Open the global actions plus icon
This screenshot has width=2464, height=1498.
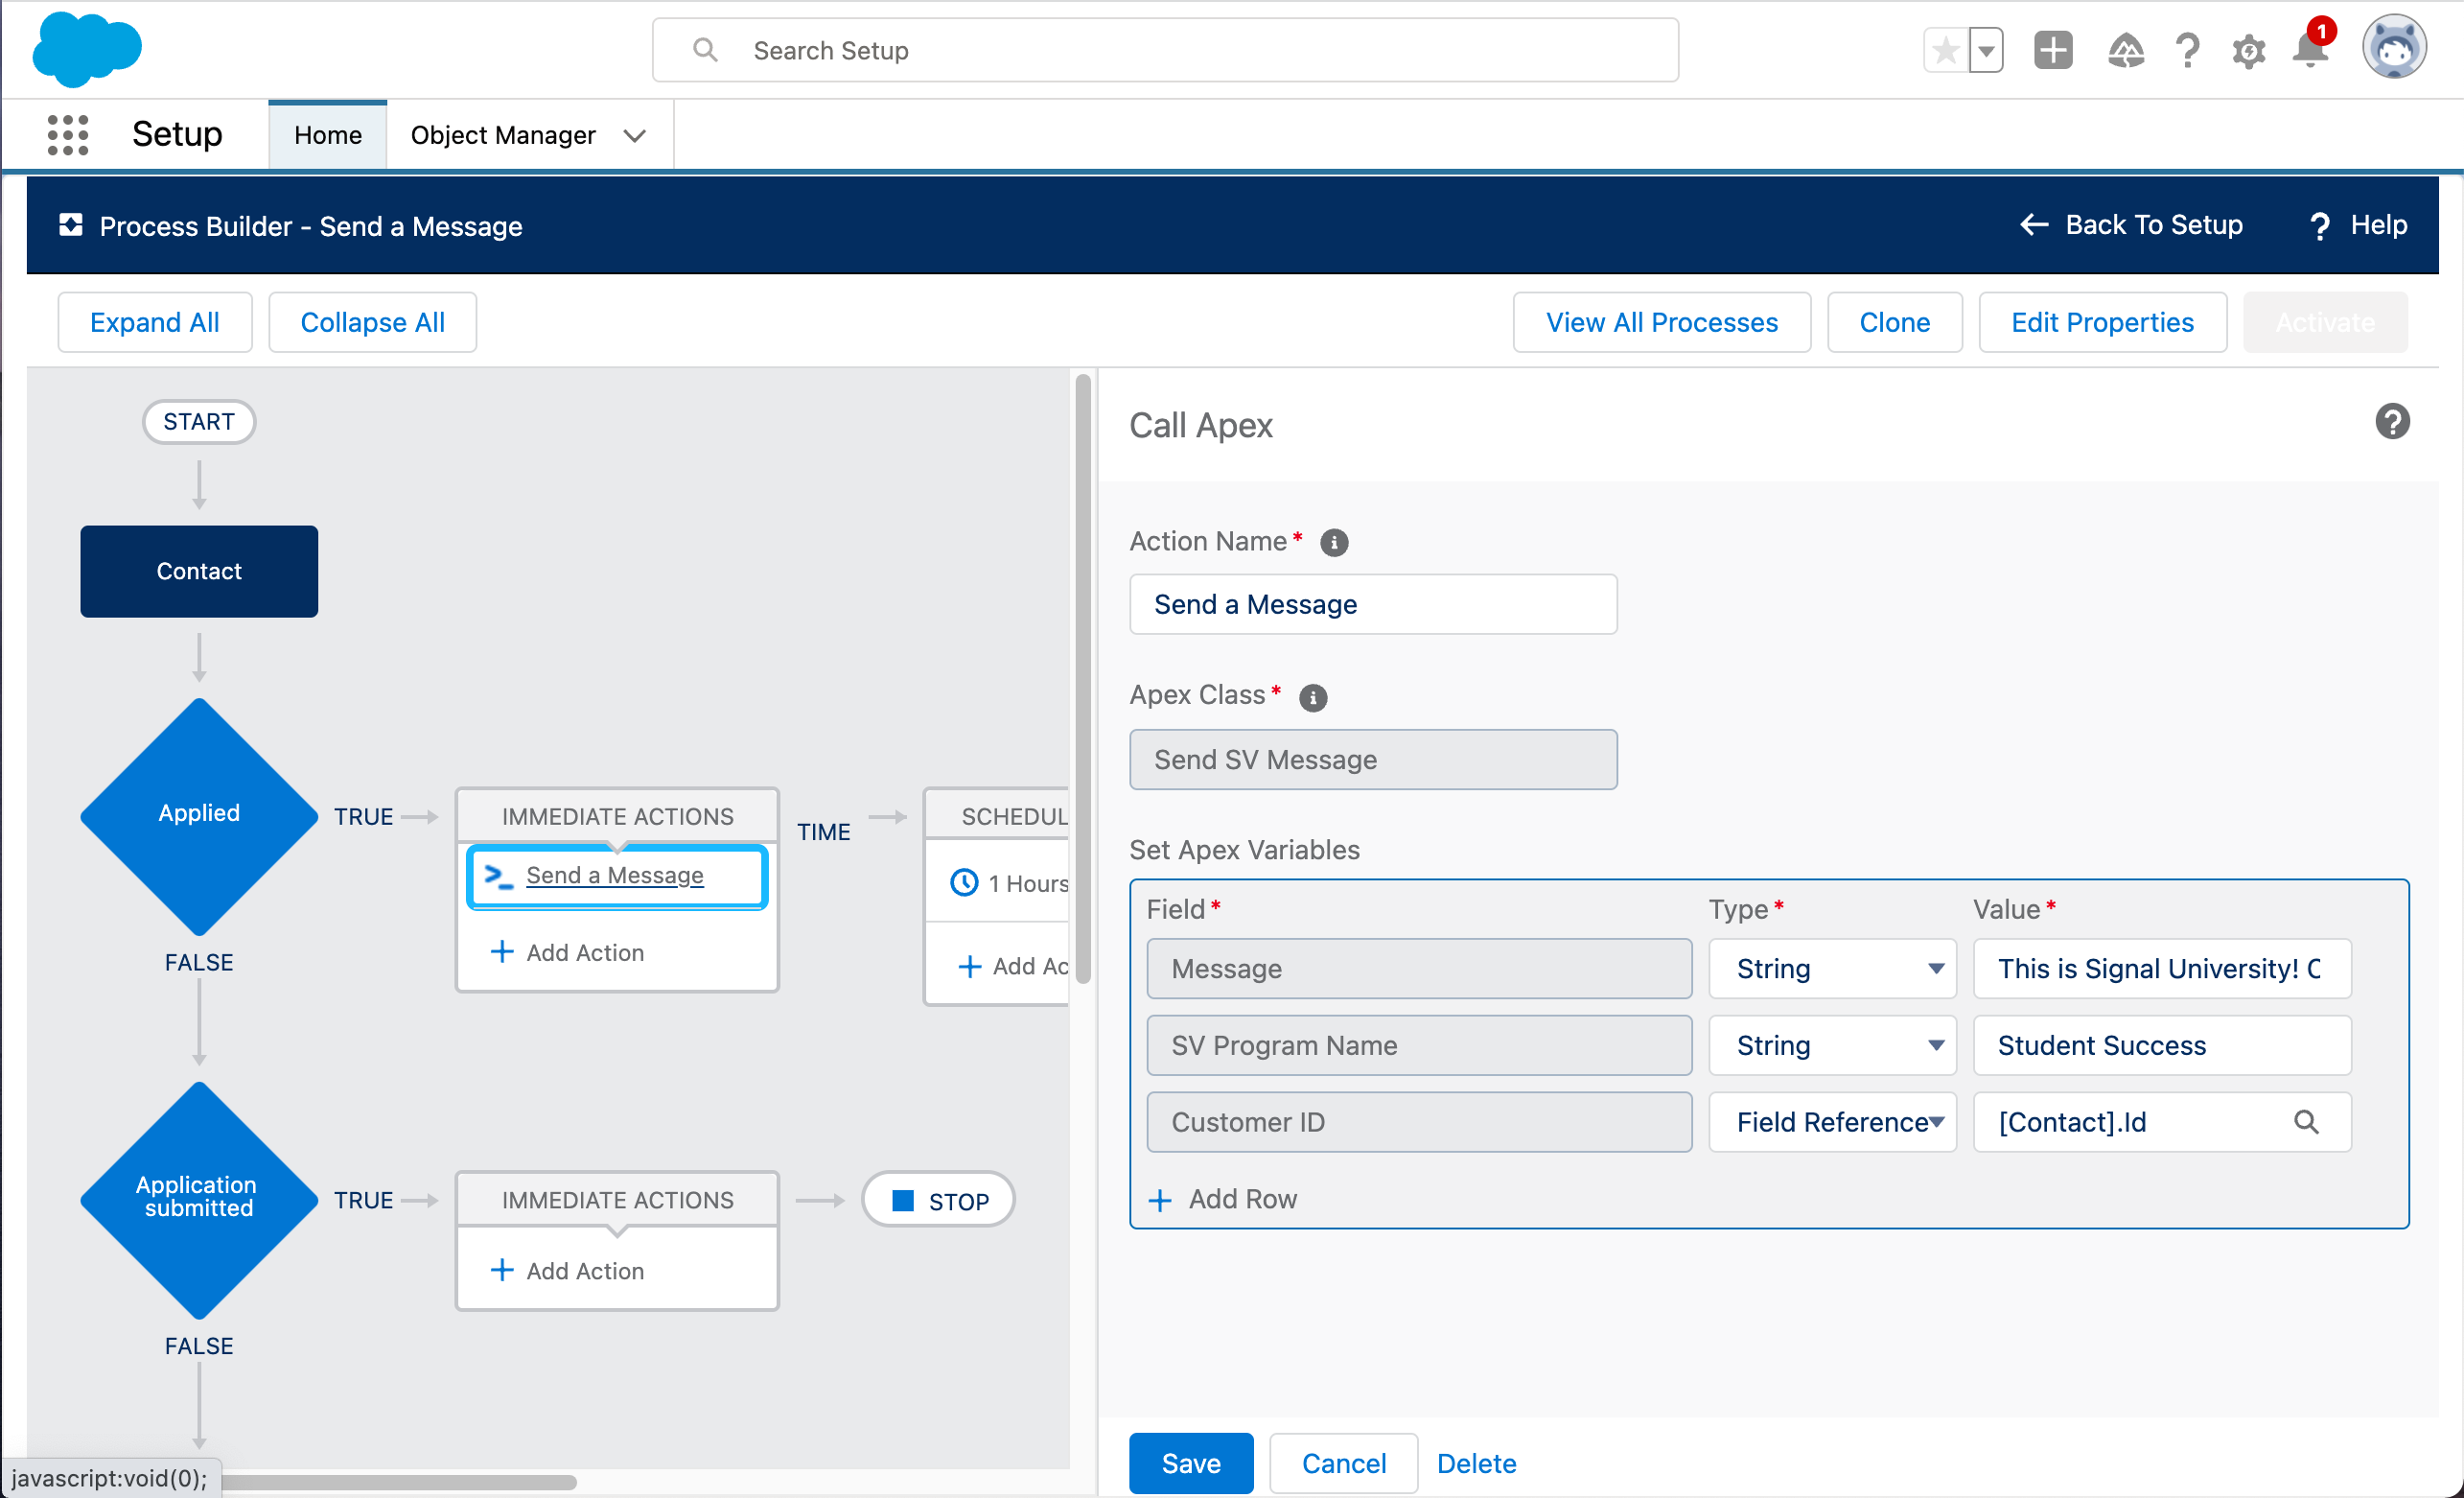(2053, 50)
